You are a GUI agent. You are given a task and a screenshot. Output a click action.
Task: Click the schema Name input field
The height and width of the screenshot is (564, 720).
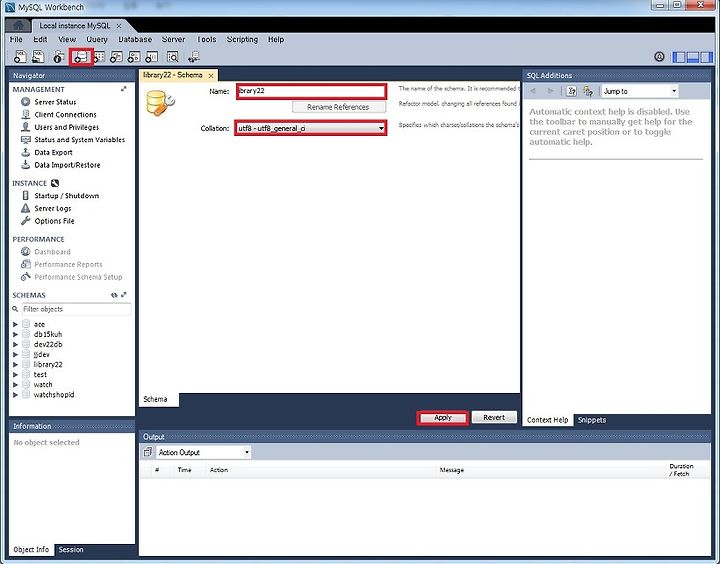pyautogui.click(x=311, y=91)
